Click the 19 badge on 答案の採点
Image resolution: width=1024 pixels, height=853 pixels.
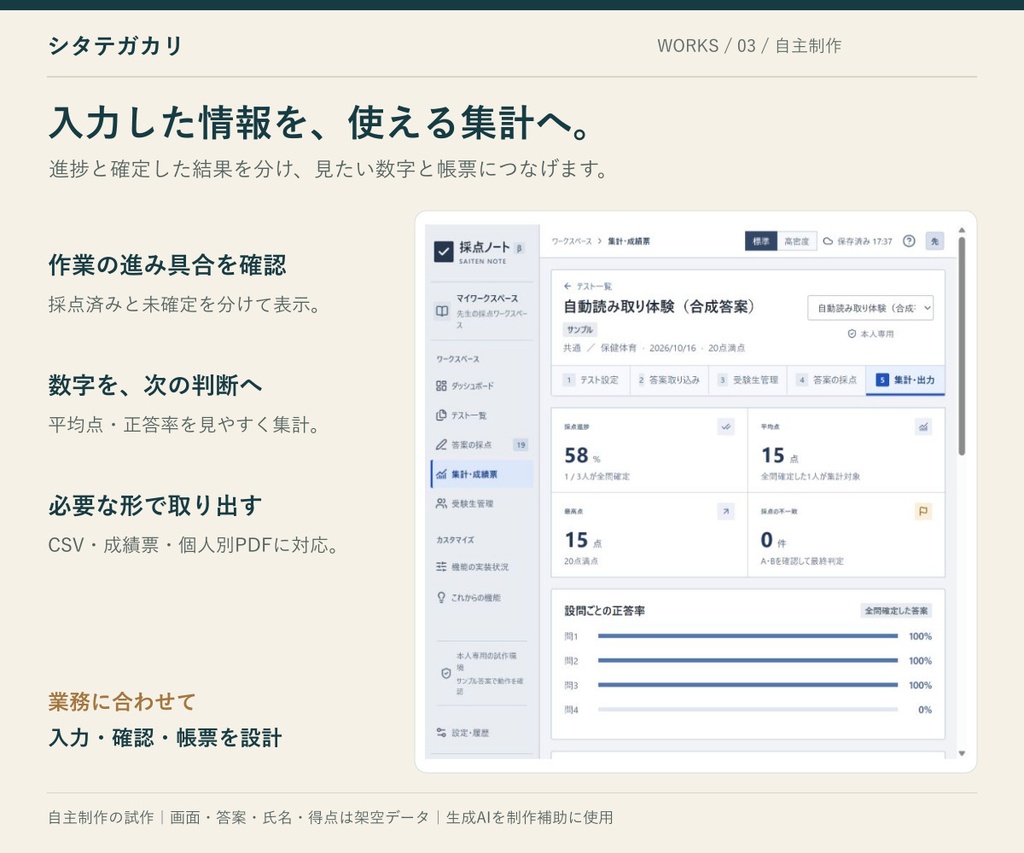point(520,445)
